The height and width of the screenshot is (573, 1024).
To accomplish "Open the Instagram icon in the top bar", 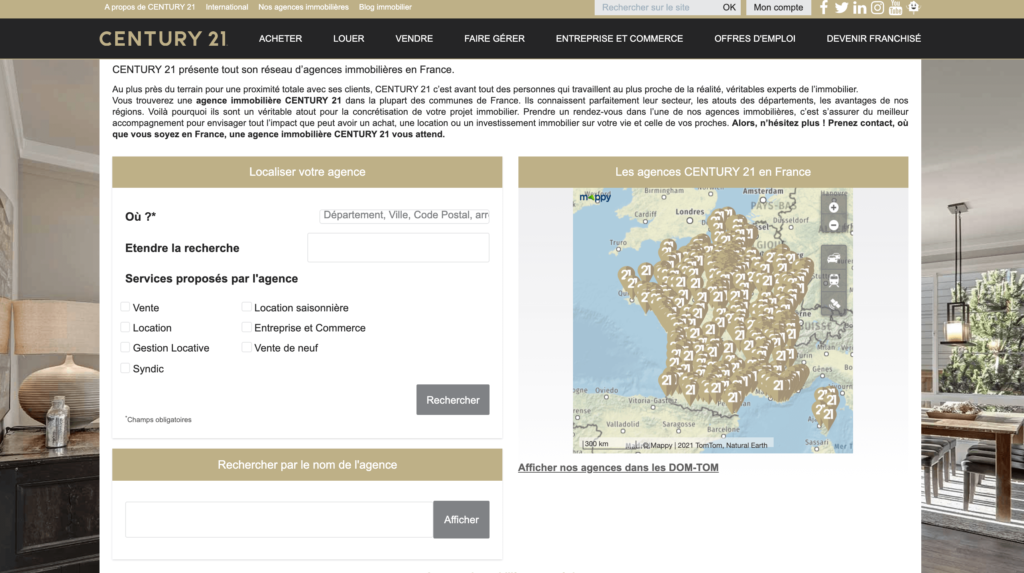I will (877, 8).
